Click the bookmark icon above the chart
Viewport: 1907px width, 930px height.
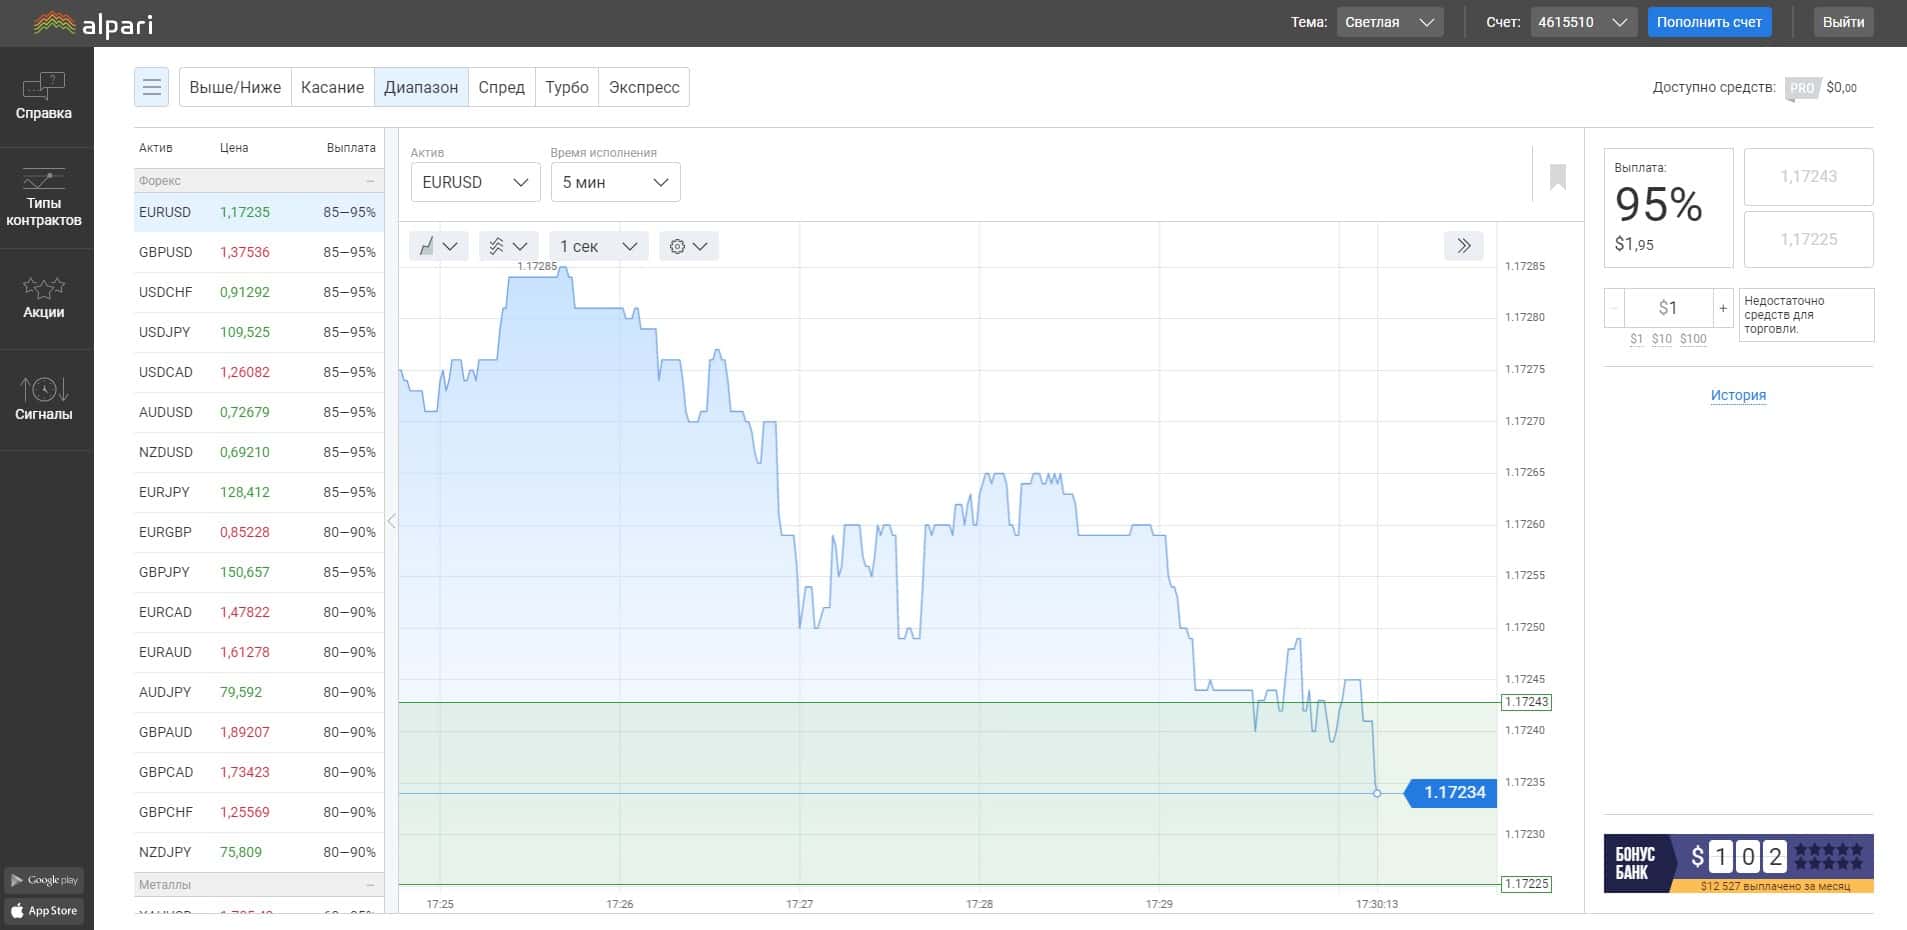click(x=1557, y=177)
